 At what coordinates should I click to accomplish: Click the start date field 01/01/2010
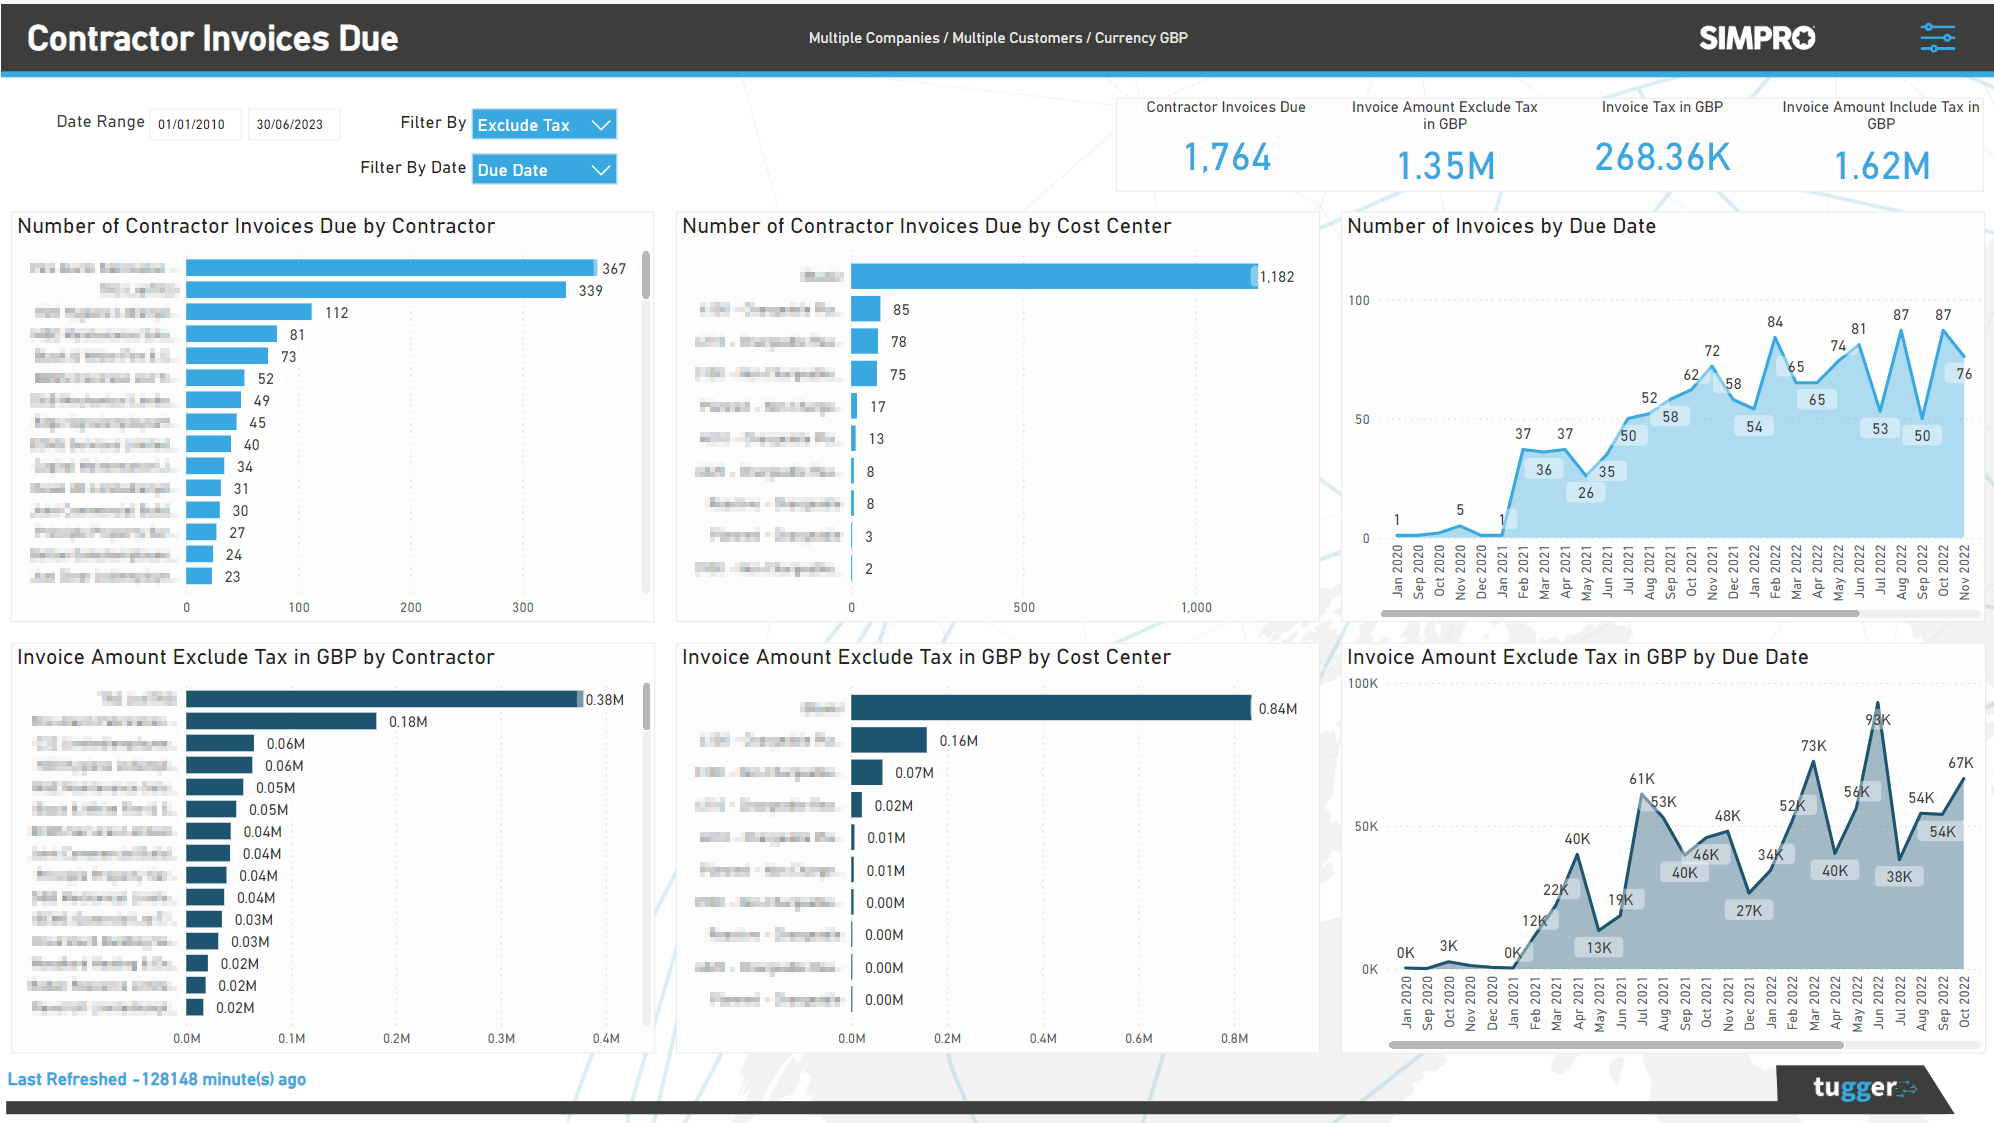(x=195, y=123)
